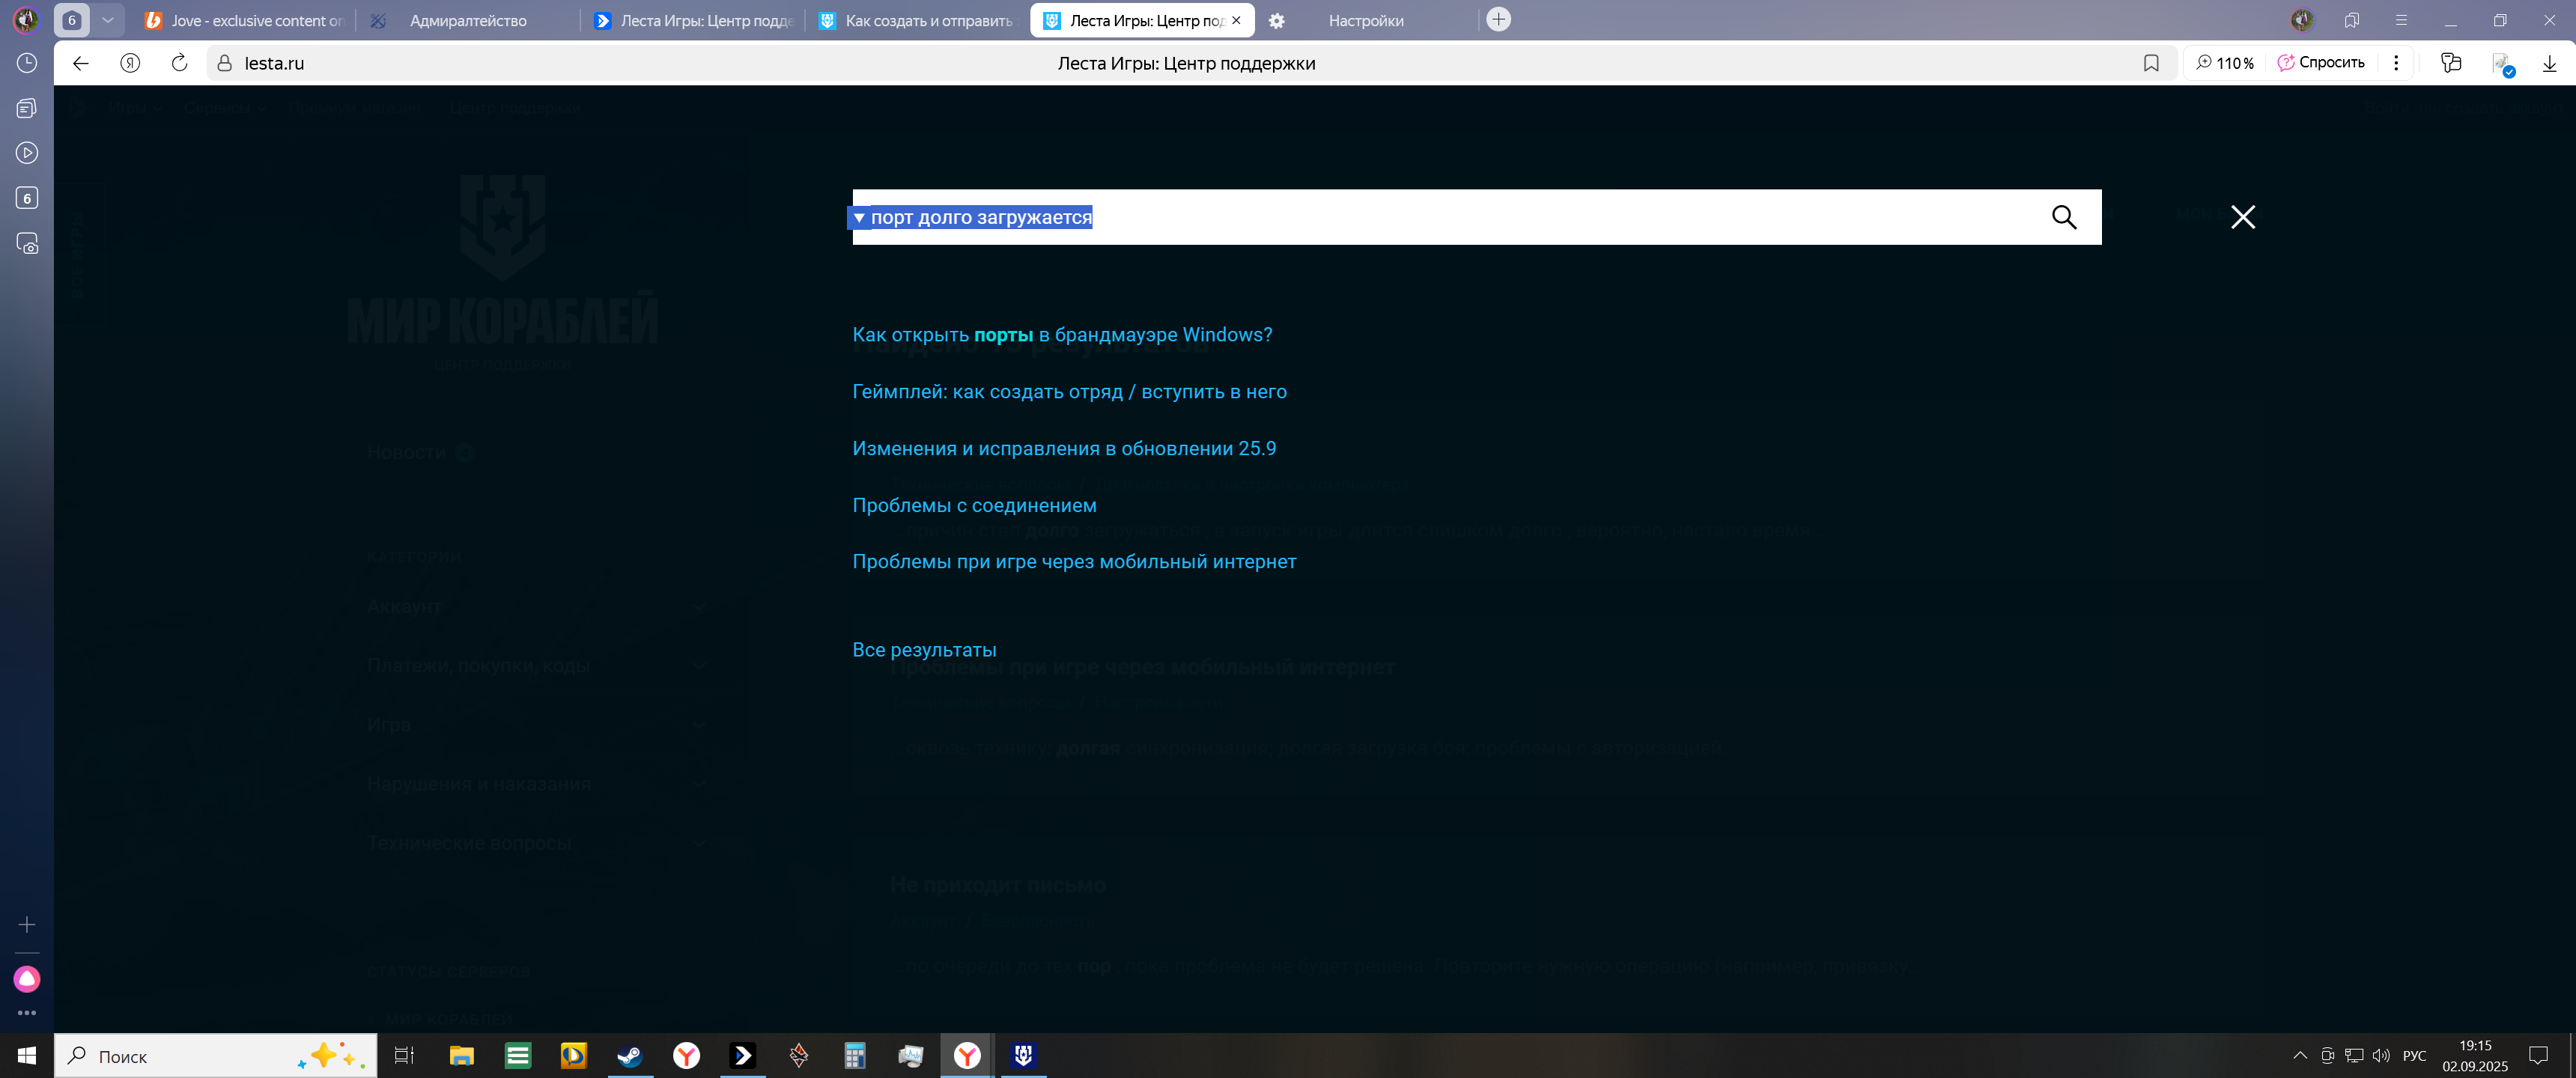Open volume icon in system tray
Screen dimensions: 2576x1078
coord(2381,1056)
